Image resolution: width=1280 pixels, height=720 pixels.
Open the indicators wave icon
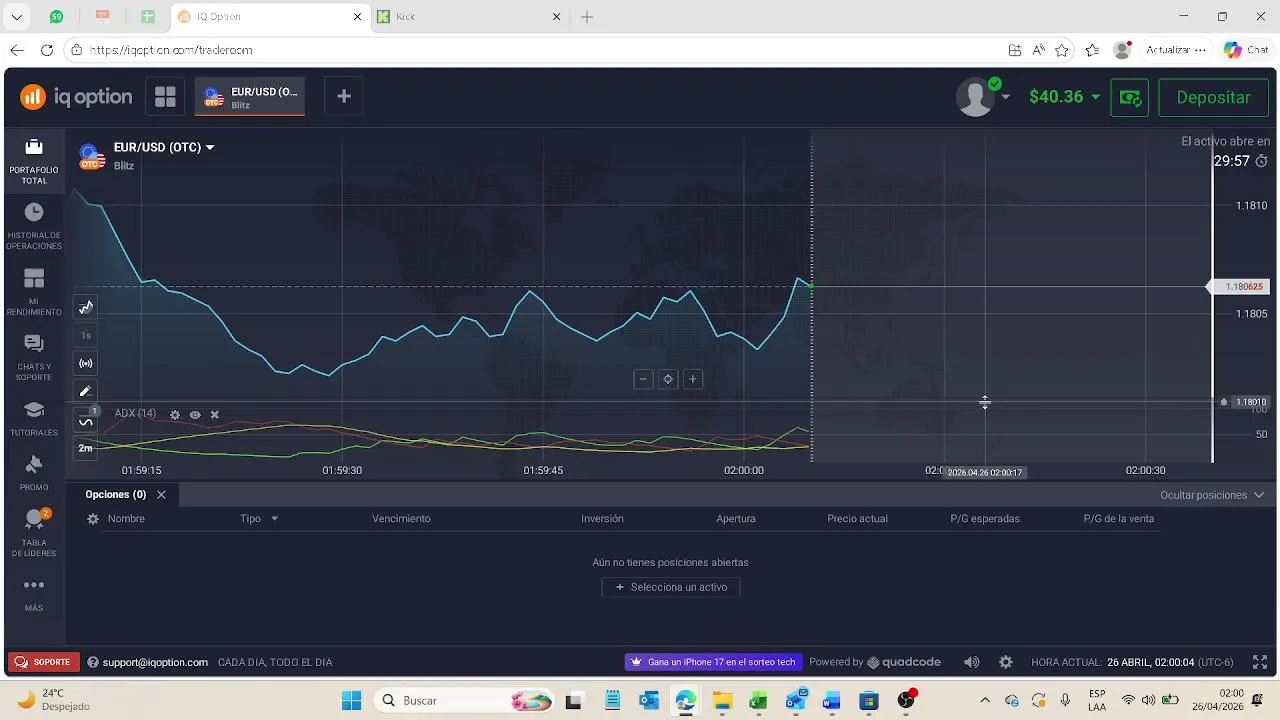(86, 421)
